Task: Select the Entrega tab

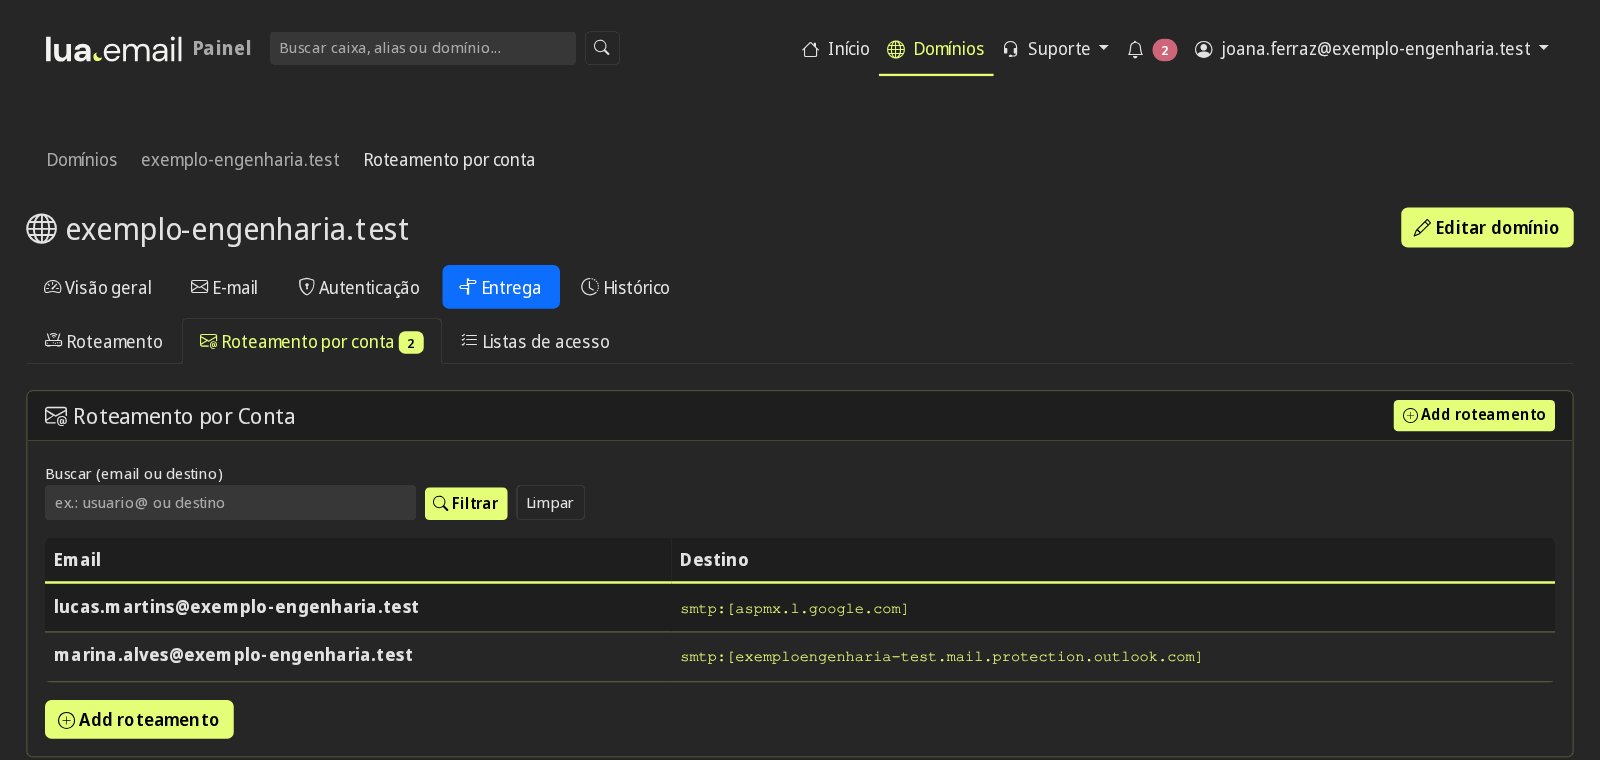Action: click(501, 288)
